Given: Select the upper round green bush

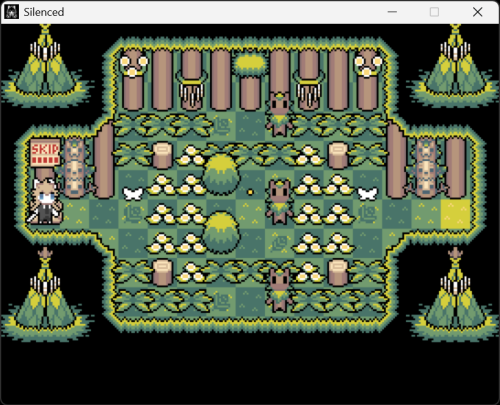Looking at the screenshot, I should tap(221, 174).
